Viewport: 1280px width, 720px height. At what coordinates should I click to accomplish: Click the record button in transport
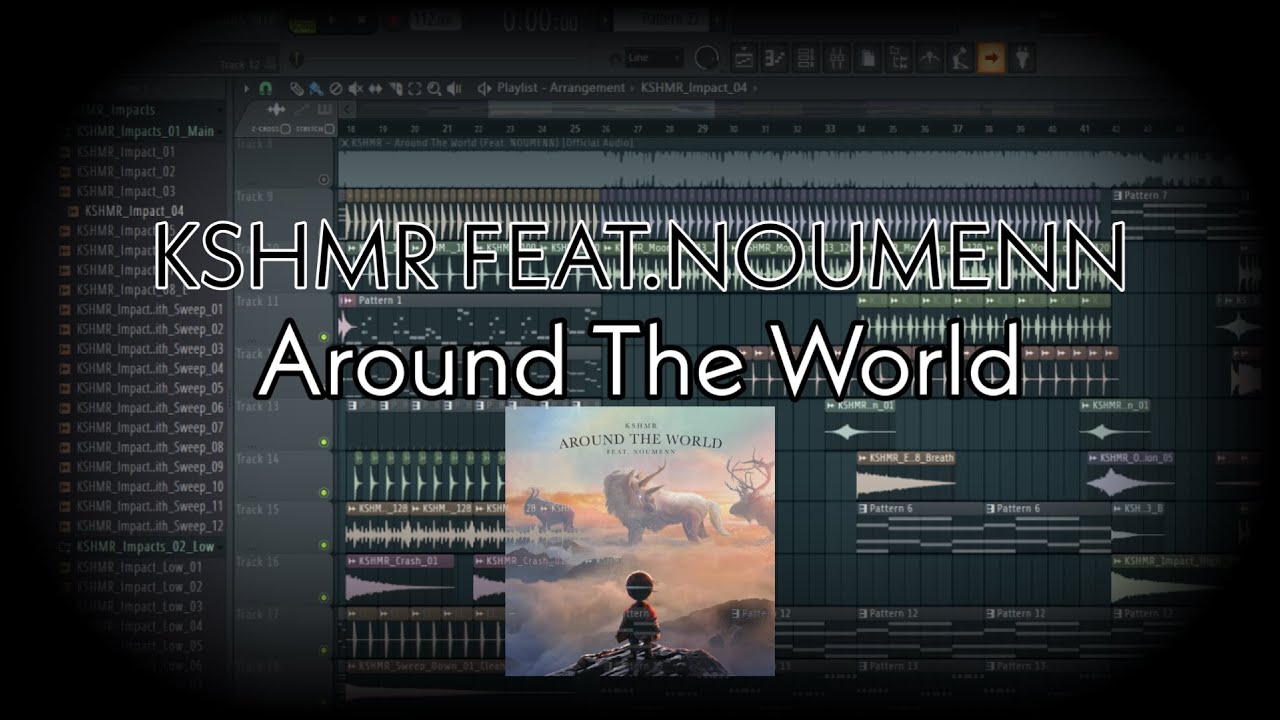[x=393, y=20]
